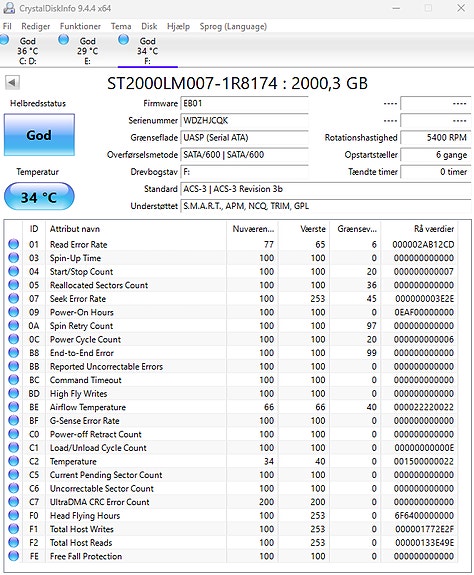Click status dot for Reallocated Sectors Count
Screen dimensions: 474x575
point(14,285)
